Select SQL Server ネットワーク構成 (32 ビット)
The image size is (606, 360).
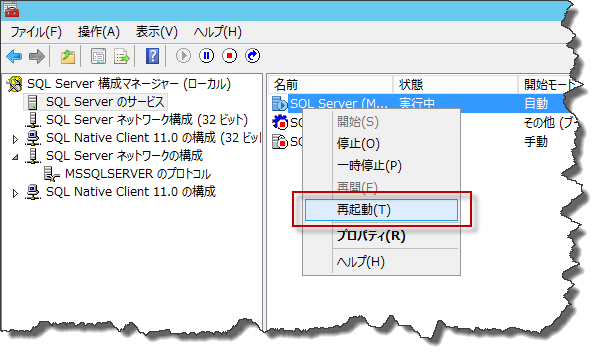coord(147,120)
